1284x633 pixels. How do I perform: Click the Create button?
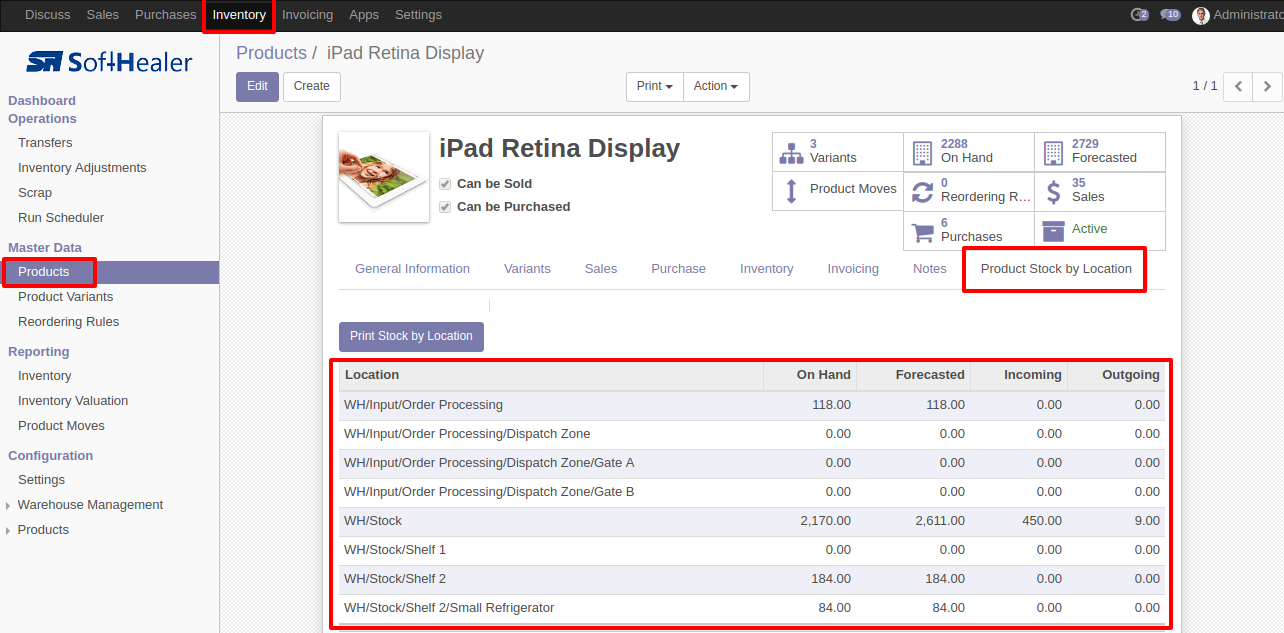tap(312, 87)
